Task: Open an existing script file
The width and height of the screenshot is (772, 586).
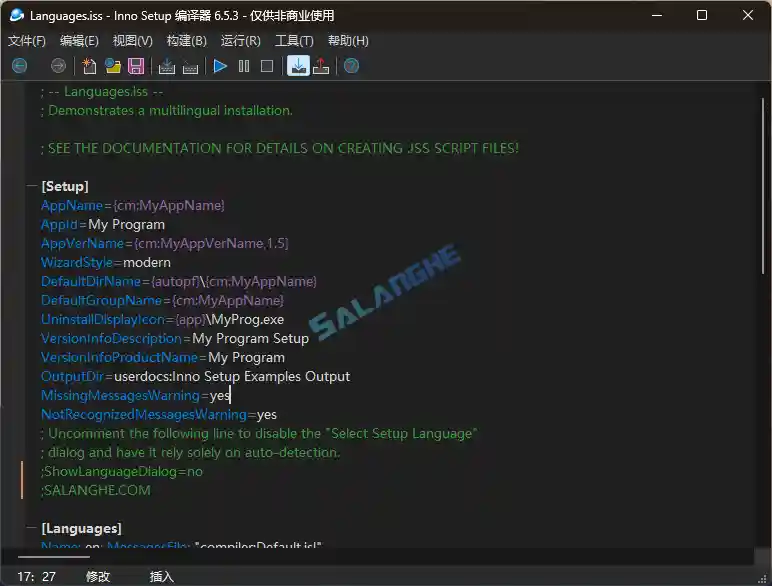Action: click(x=113, y=66)
